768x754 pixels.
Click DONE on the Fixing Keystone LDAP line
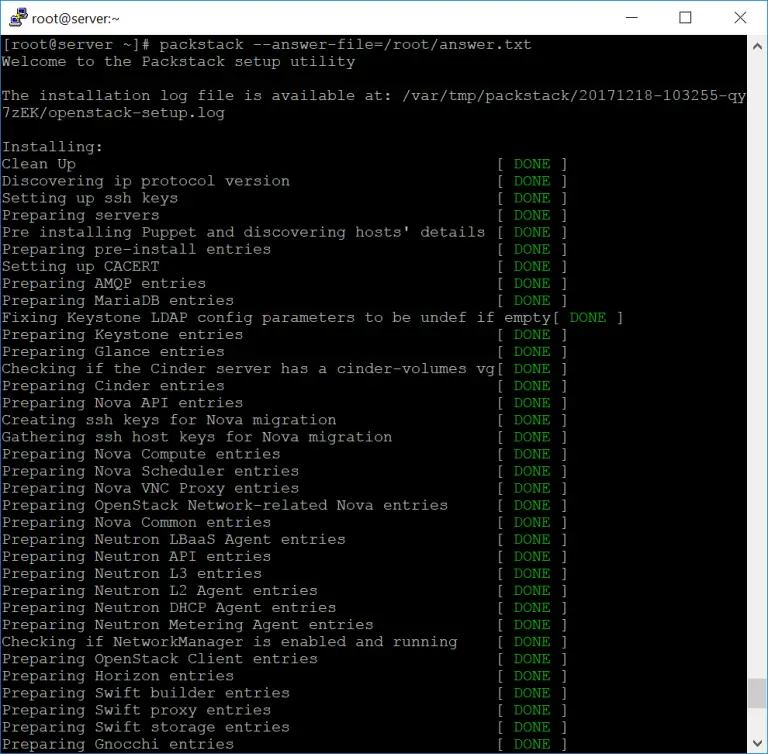[x=587, y=318]
